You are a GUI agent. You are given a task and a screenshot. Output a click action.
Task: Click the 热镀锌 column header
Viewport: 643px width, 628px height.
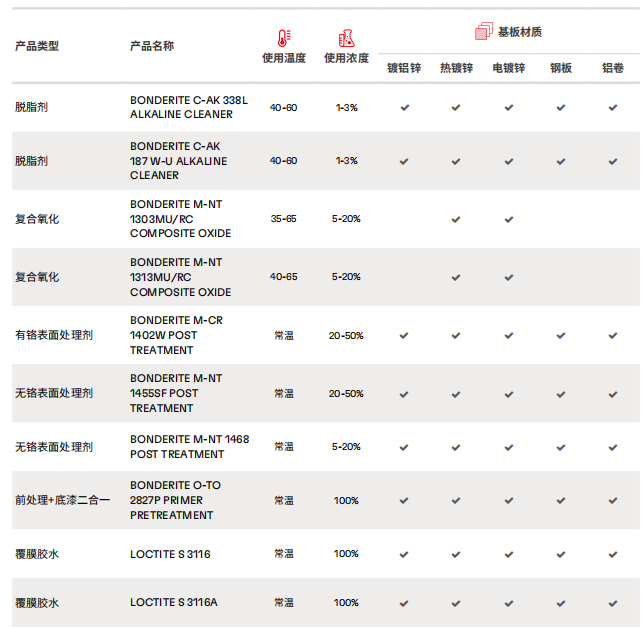coord(456,68)
